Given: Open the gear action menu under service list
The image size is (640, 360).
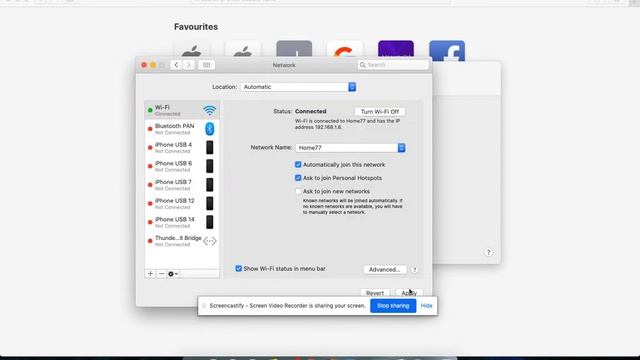Looking at the screenshot, I should coord(173,274).
